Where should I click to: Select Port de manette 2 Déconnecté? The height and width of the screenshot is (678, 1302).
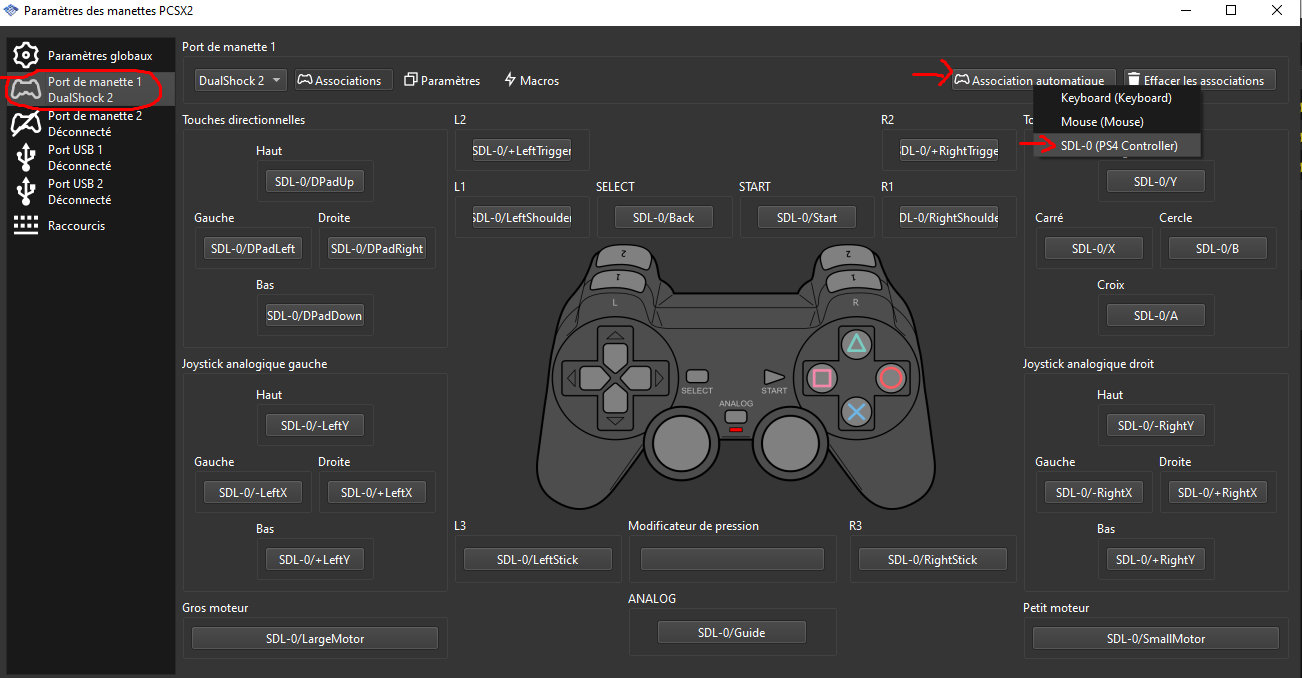(91, 123)
